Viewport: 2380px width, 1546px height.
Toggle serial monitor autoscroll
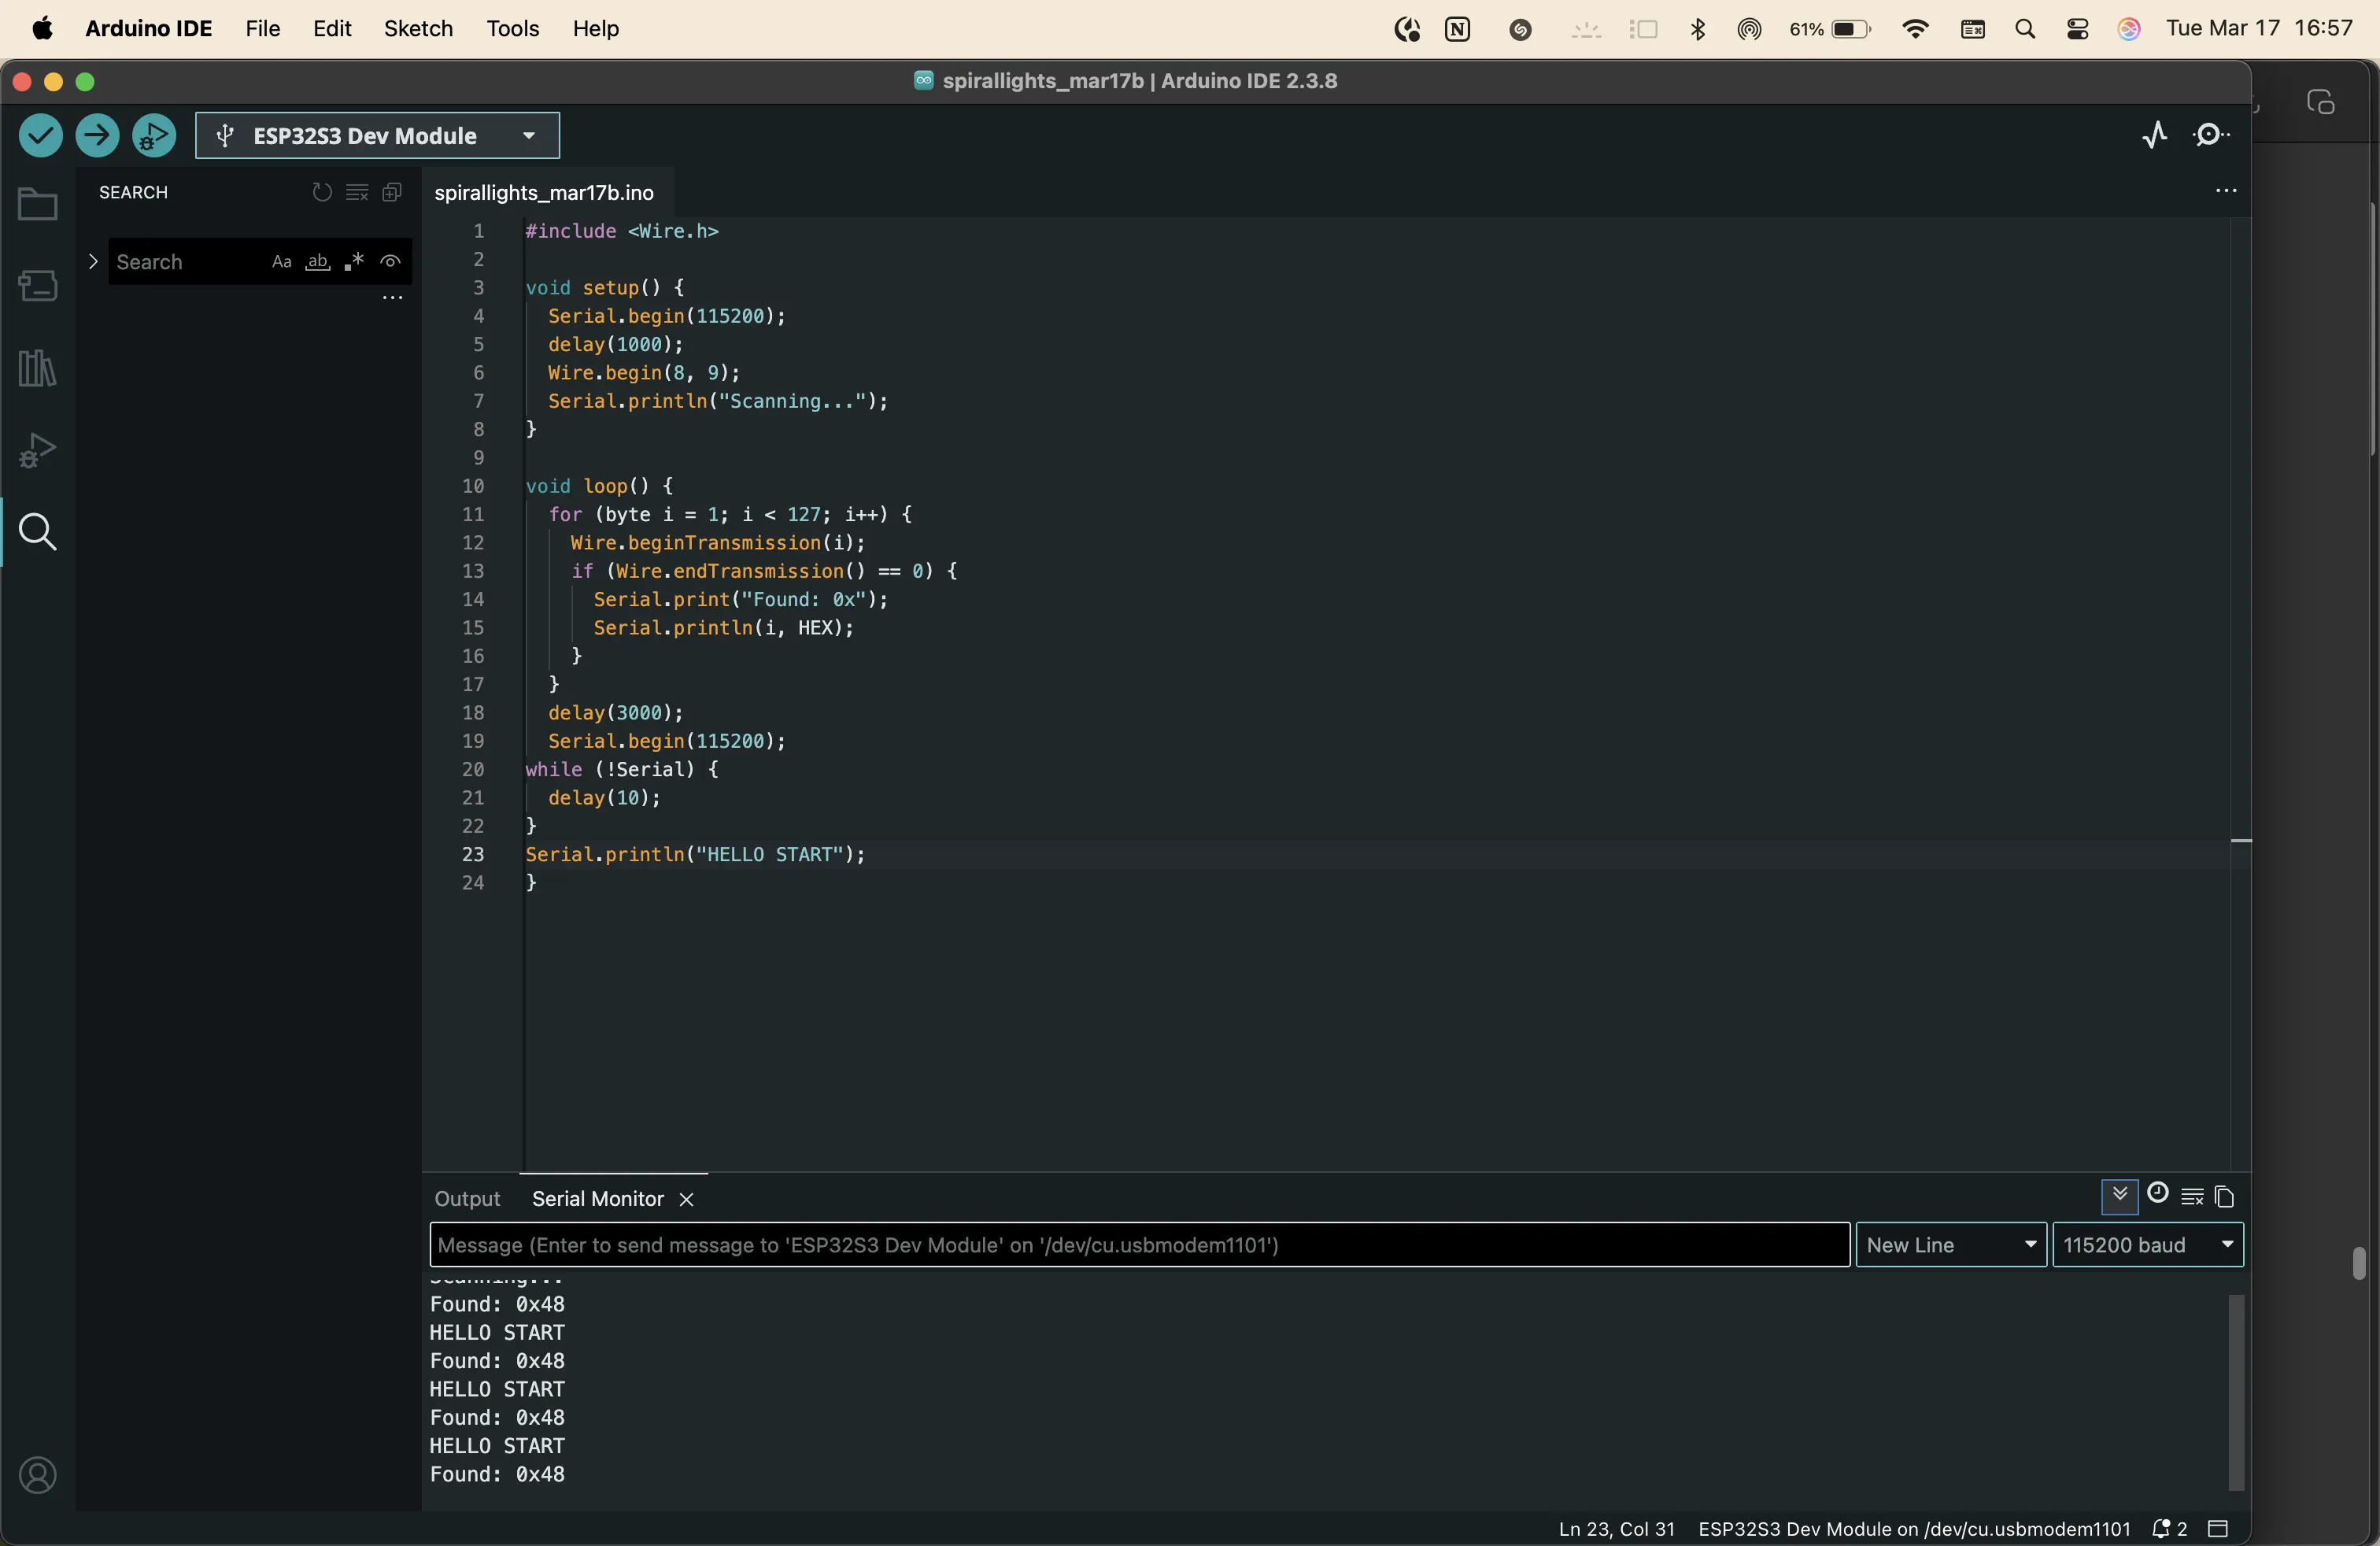point(2119,1196)
